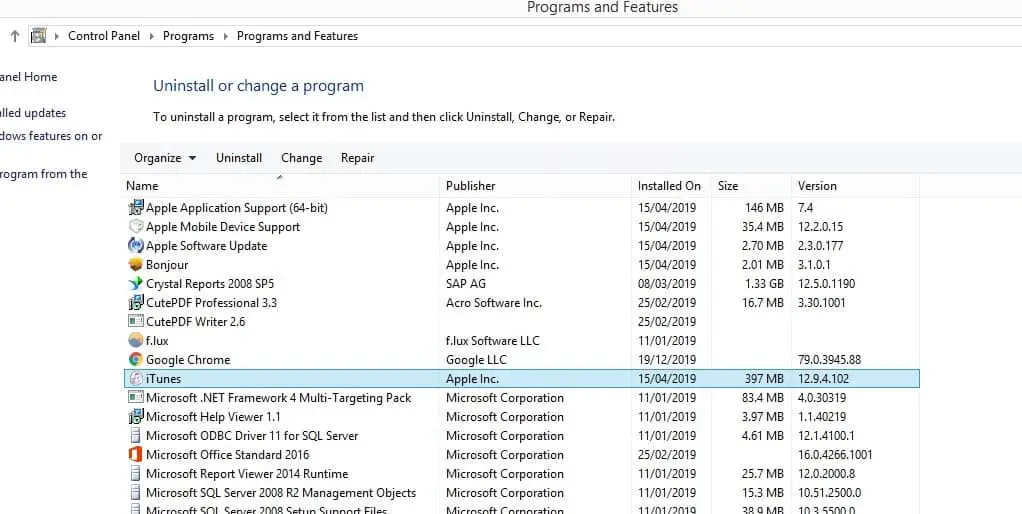Click the Up navigation arrow

pyautogui.click(x=15, y=36)
